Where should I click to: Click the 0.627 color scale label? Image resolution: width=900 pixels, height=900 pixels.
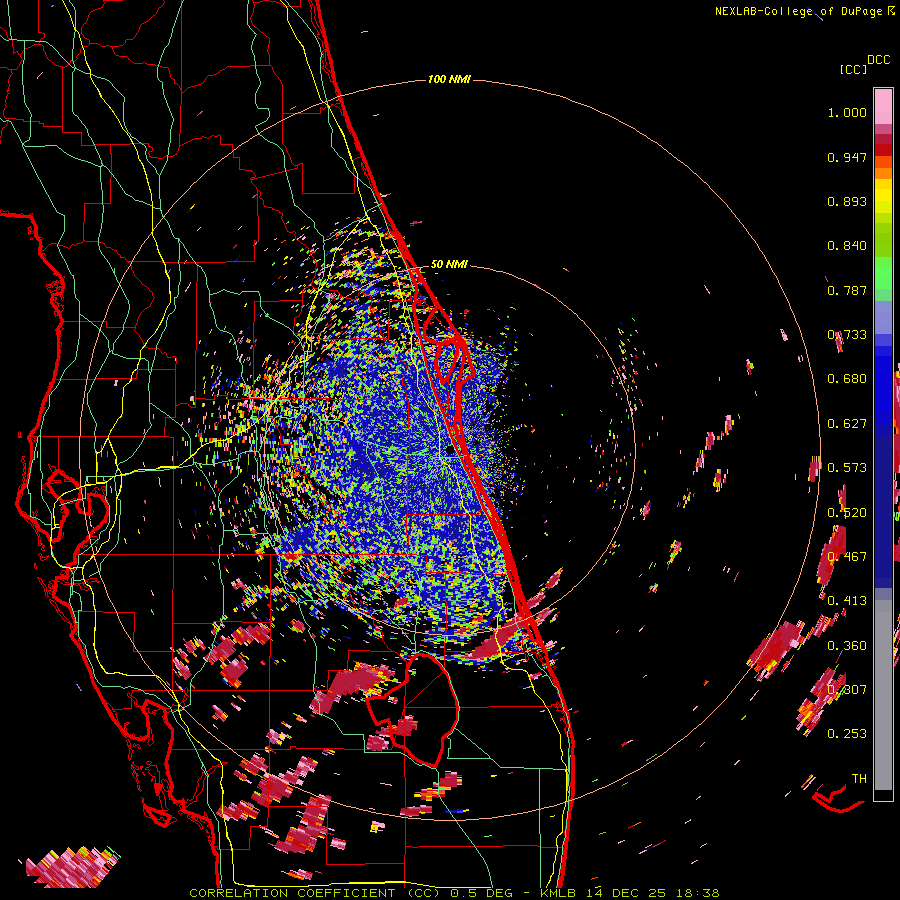(847, 424)
